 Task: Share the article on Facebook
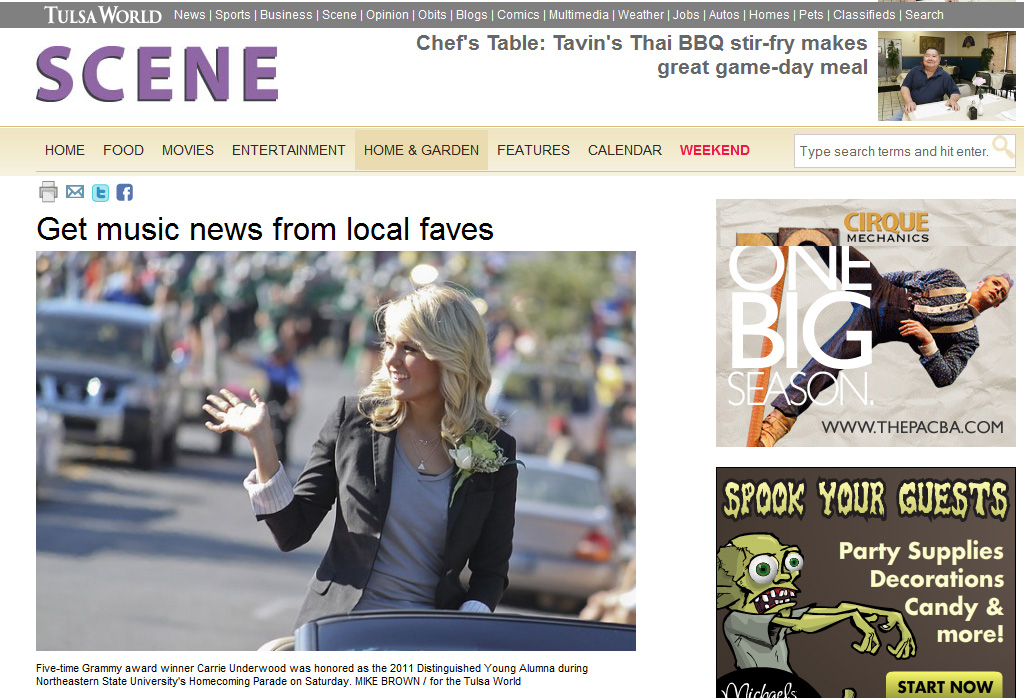click(125, 193)
